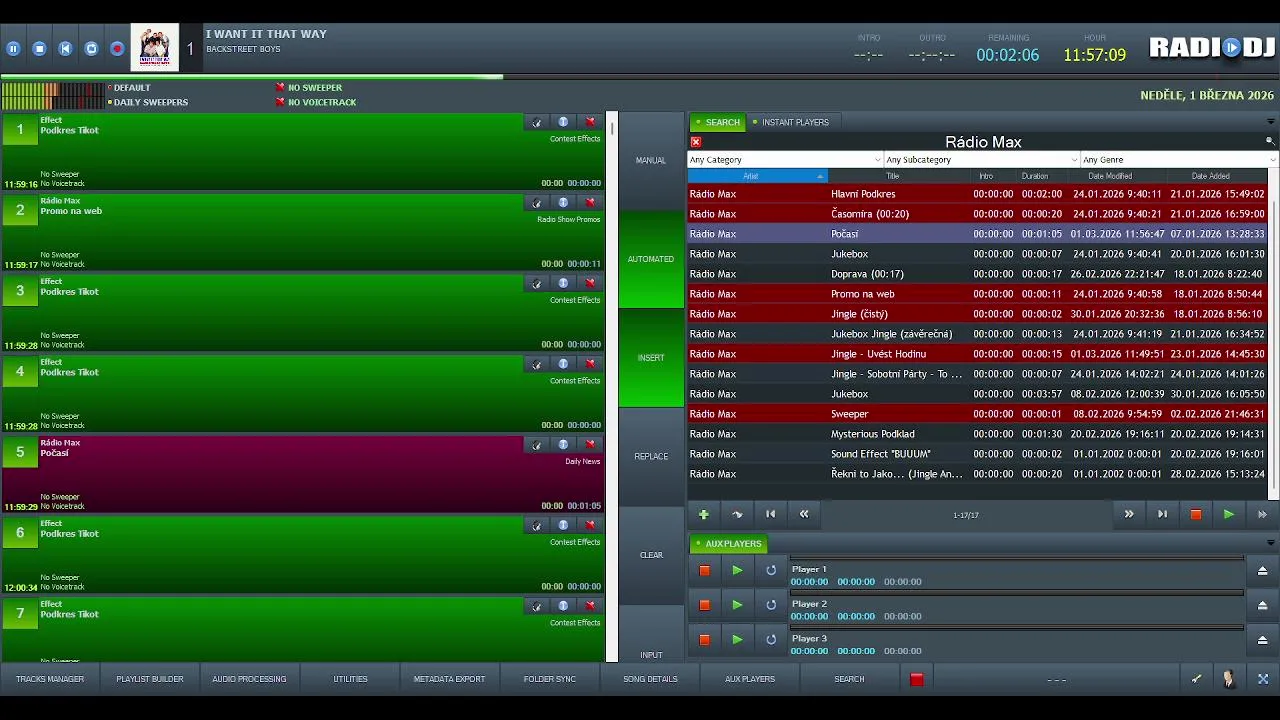
Task: Pause playback in the main player
Action: coord(13,48)
